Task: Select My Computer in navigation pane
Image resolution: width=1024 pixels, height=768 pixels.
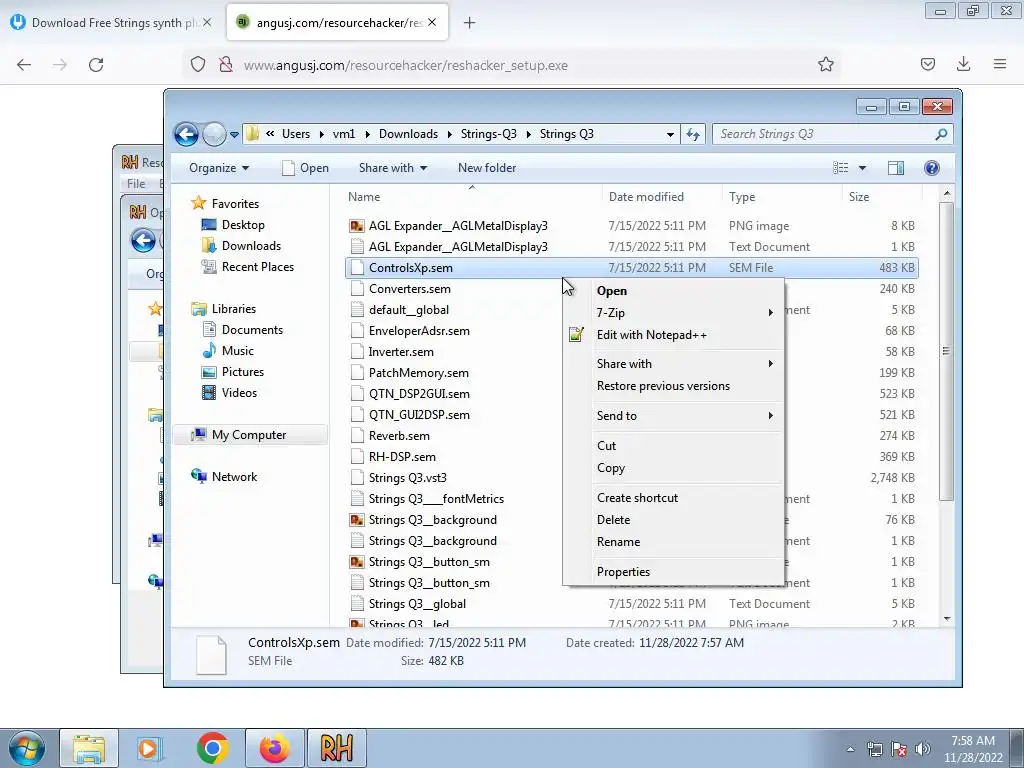Action: tap(249, 435)
